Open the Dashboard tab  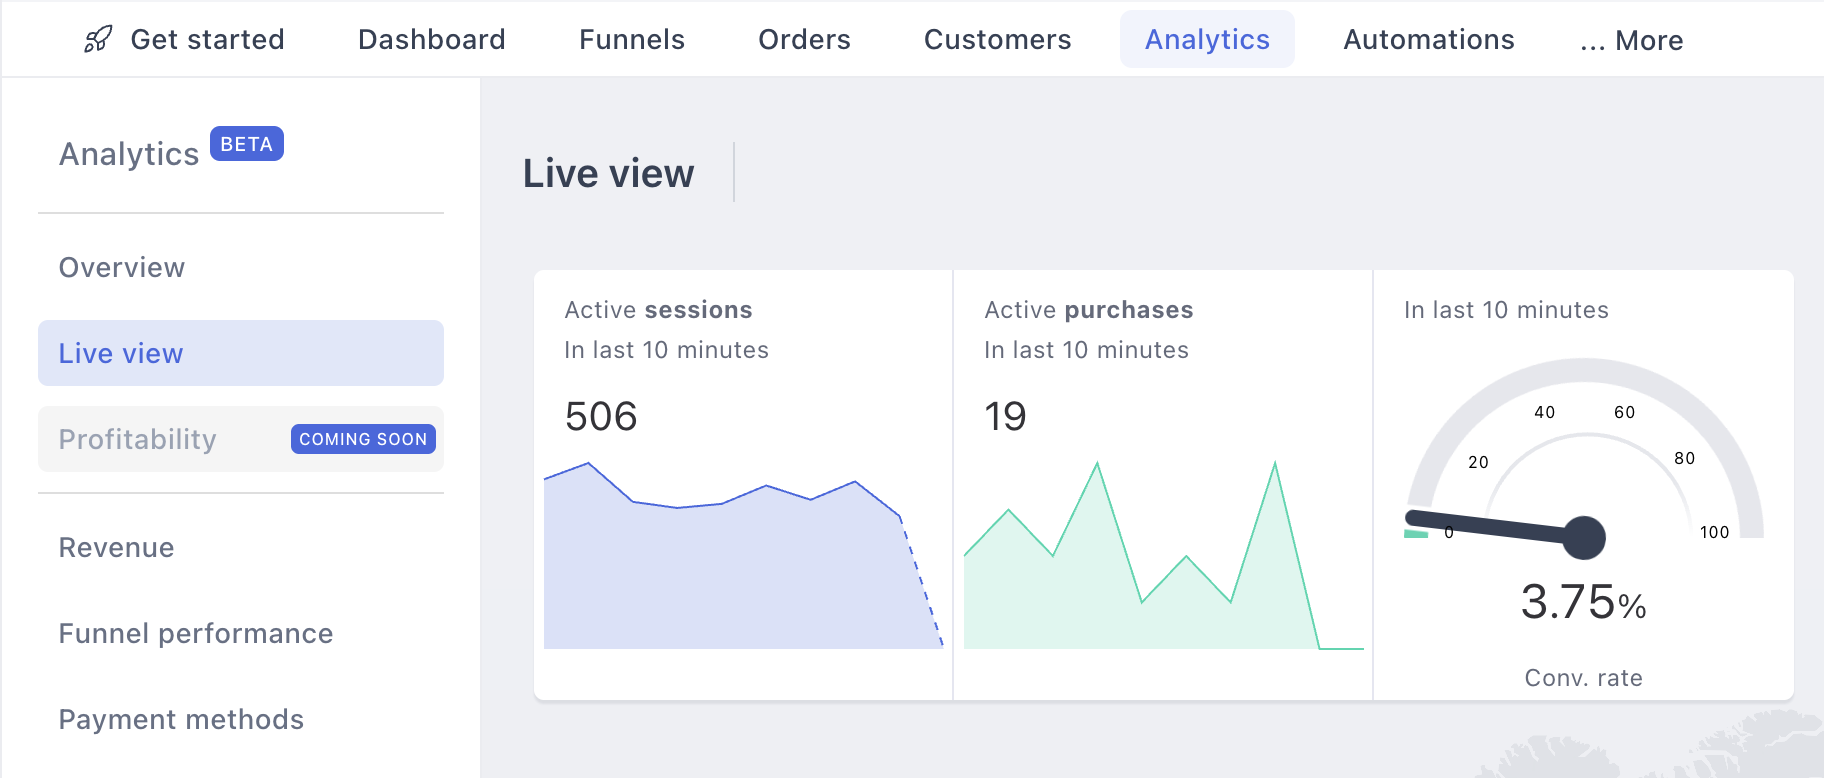(x=432, y=39)
